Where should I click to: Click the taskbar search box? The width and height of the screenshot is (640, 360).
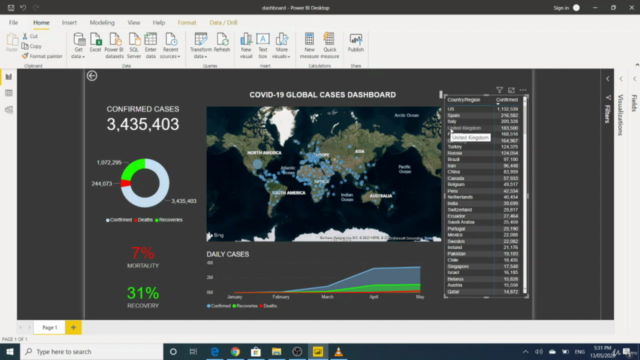click(91, 351)
